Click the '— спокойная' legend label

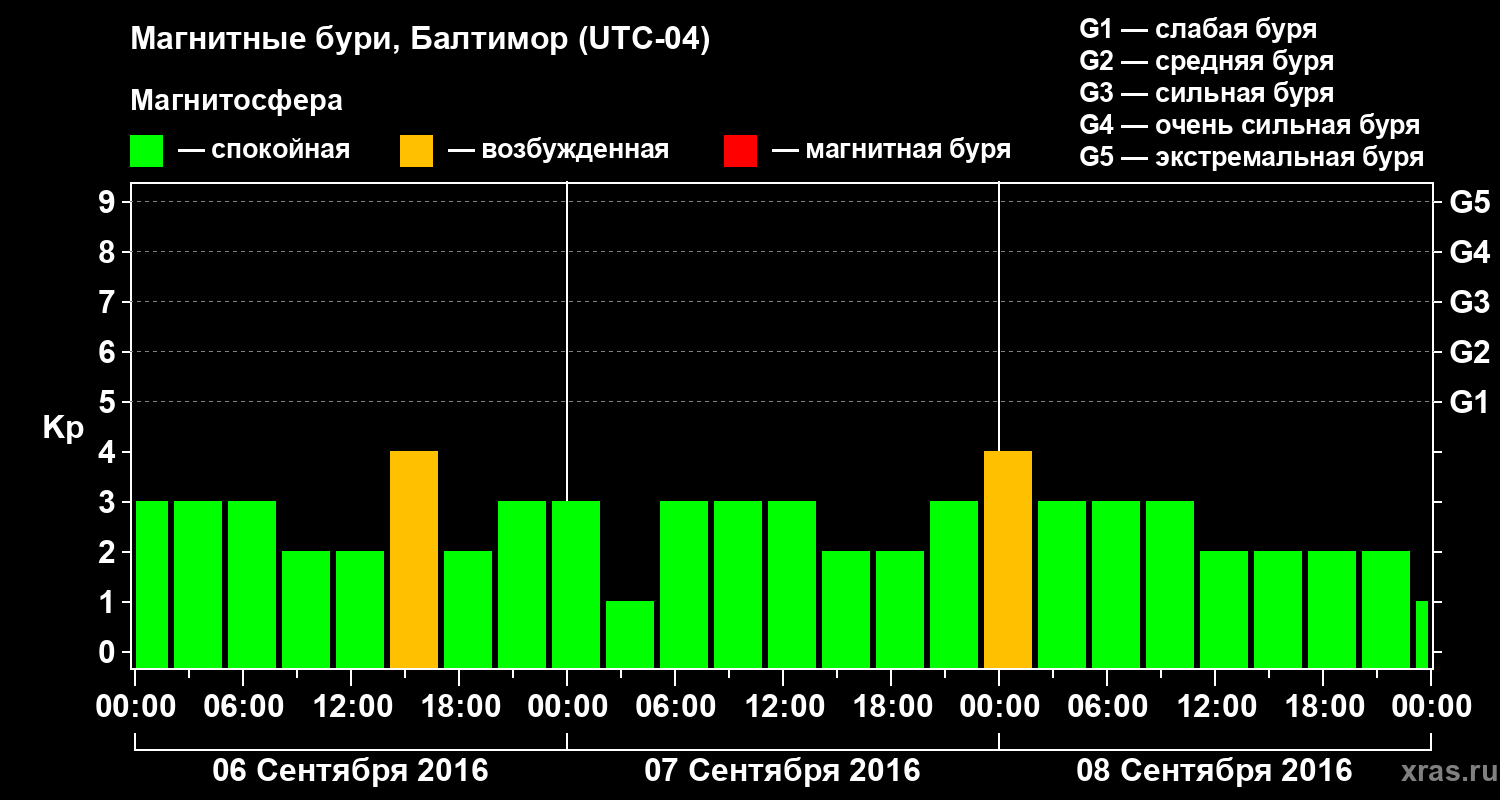(x=264, y=151)
